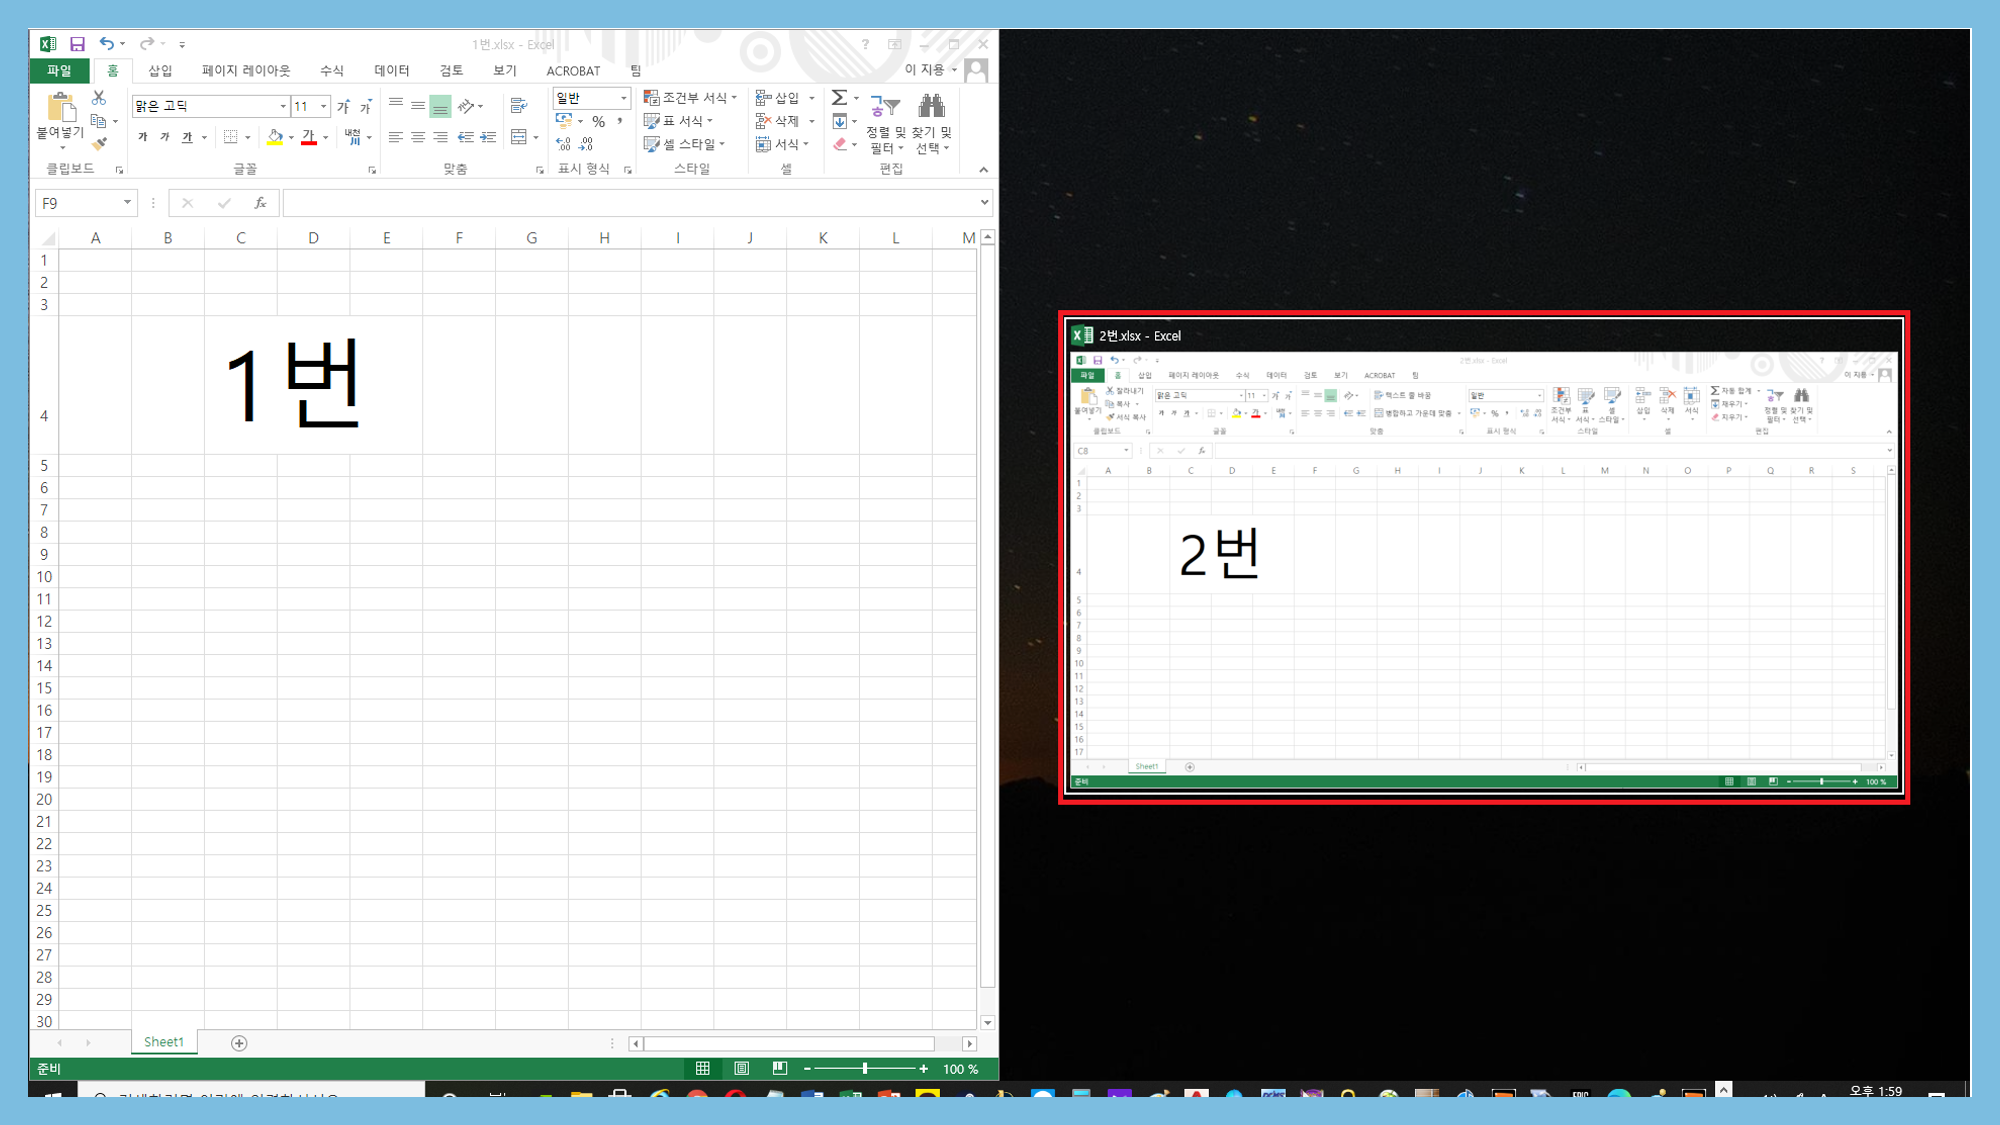Open the Name Box dropdown arrow
The width and height of the screenshot is (2000, 1125).
(127, 203)
